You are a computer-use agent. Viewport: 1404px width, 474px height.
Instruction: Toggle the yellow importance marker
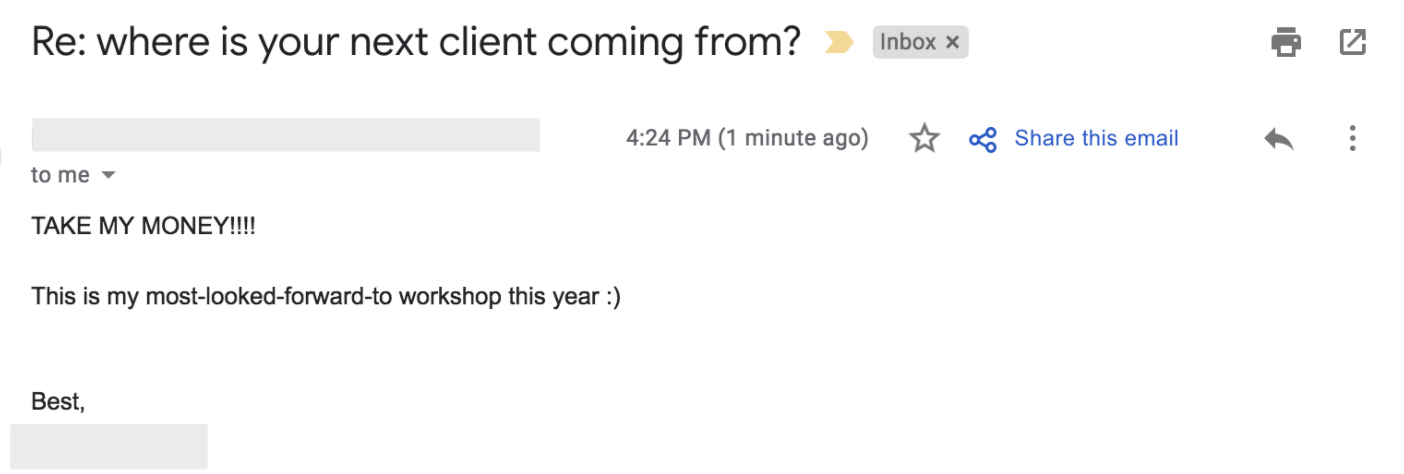tap(839, 43)
